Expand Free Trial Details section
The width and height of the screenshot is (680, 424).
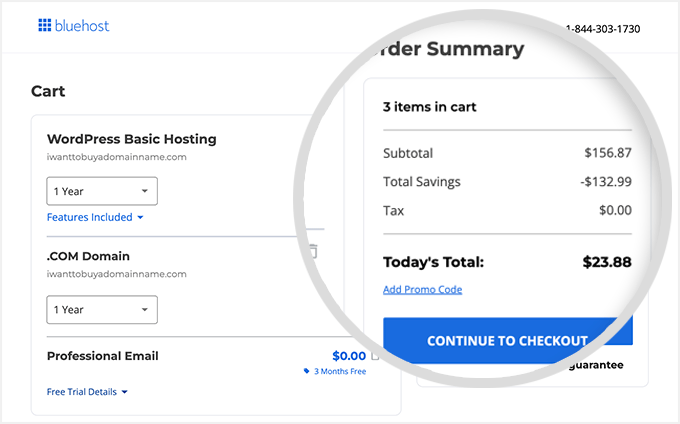(87, 392)
